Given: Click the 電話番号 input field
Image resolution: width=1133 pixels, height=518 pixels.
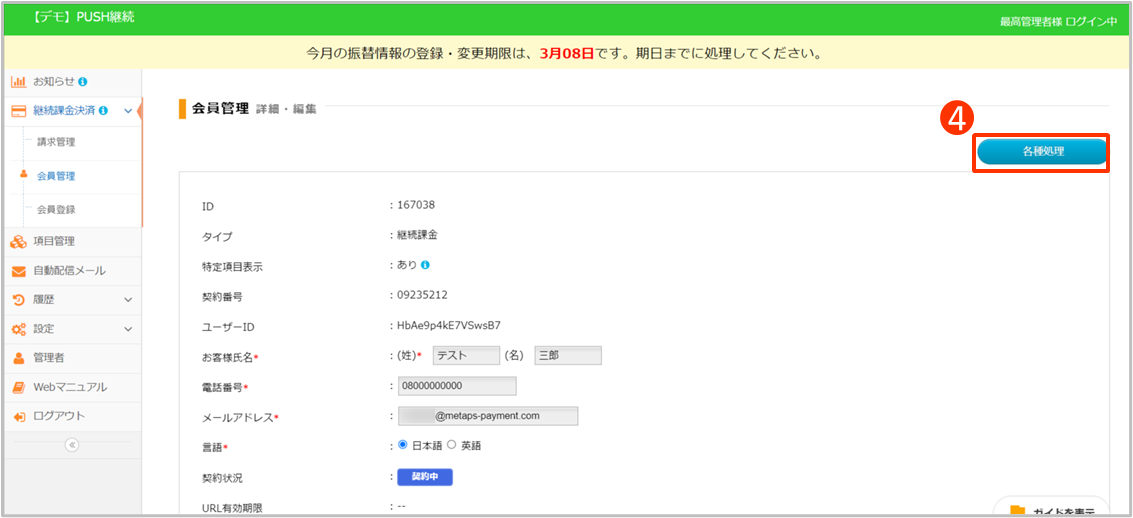Looking at the screenshot, I should [457, 386].
